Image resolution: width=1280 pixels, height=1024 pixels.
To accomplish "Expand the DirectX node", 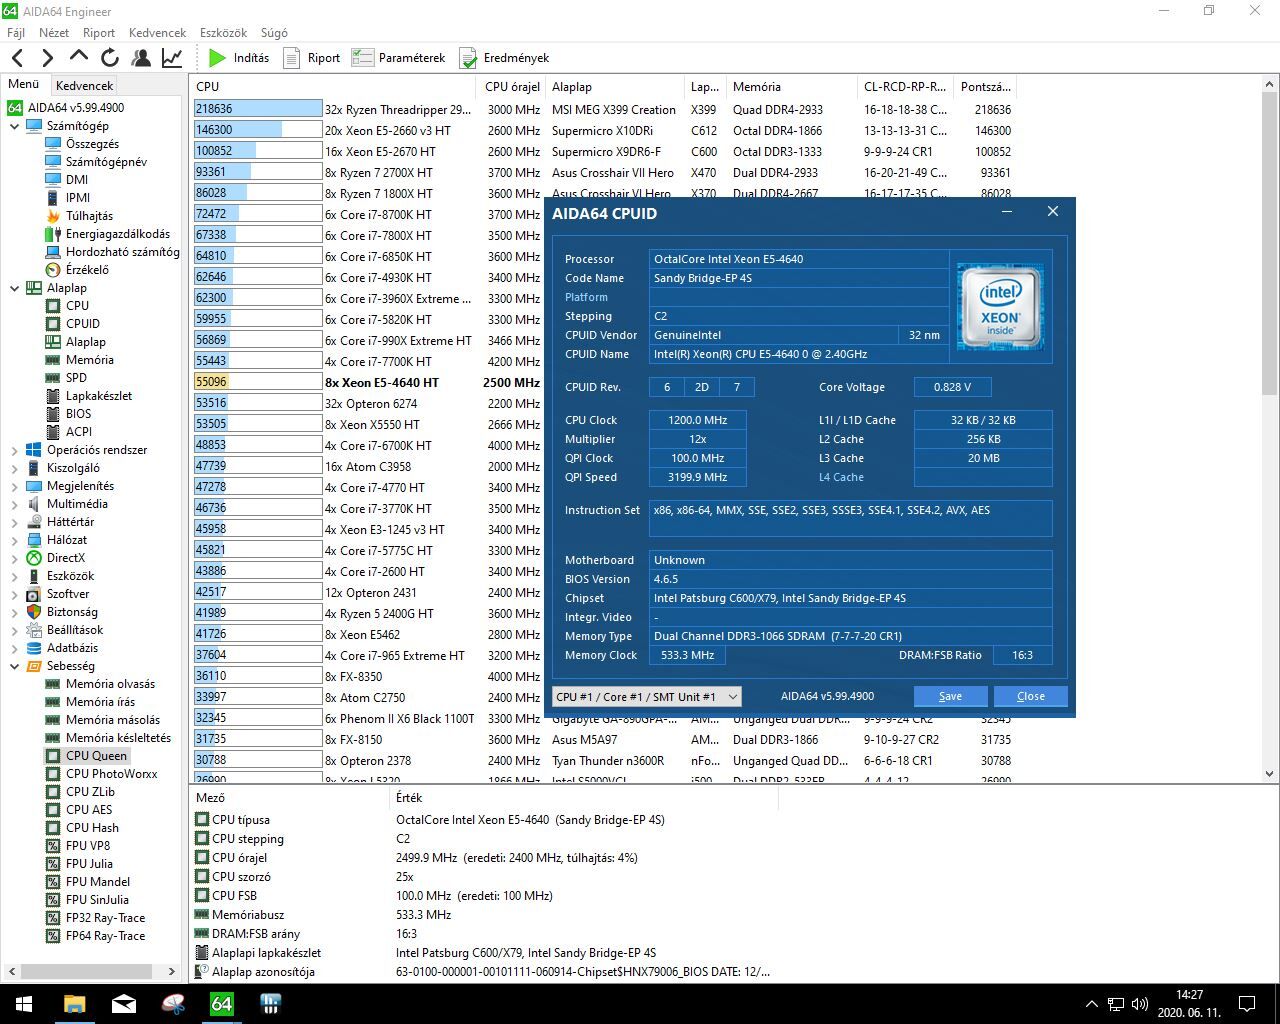I will [x=14, y=558].
